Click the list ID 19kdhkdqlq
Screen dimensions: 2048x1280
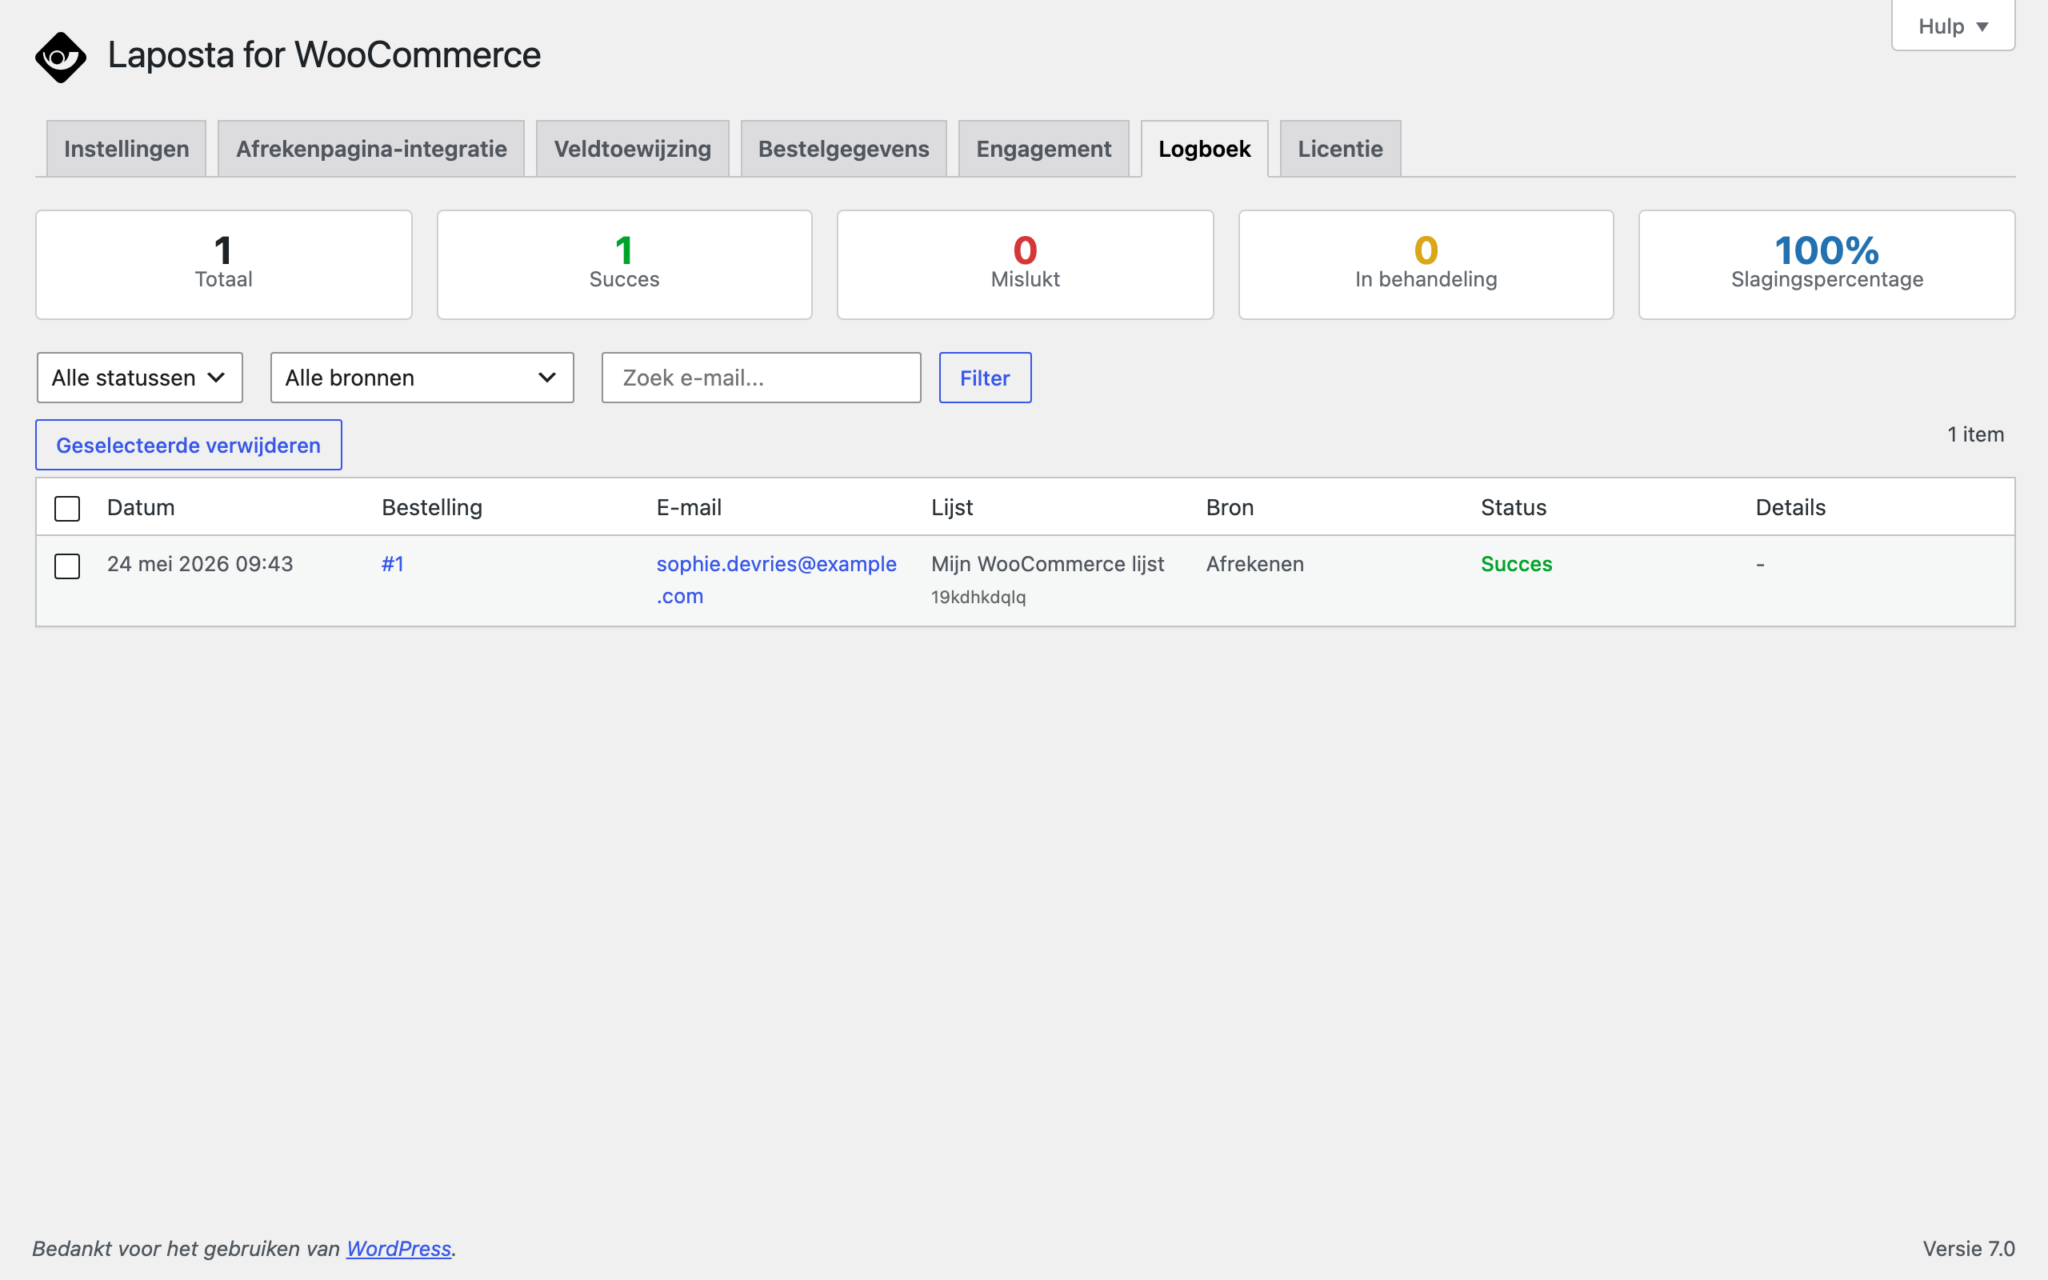(x=978, y=597)
